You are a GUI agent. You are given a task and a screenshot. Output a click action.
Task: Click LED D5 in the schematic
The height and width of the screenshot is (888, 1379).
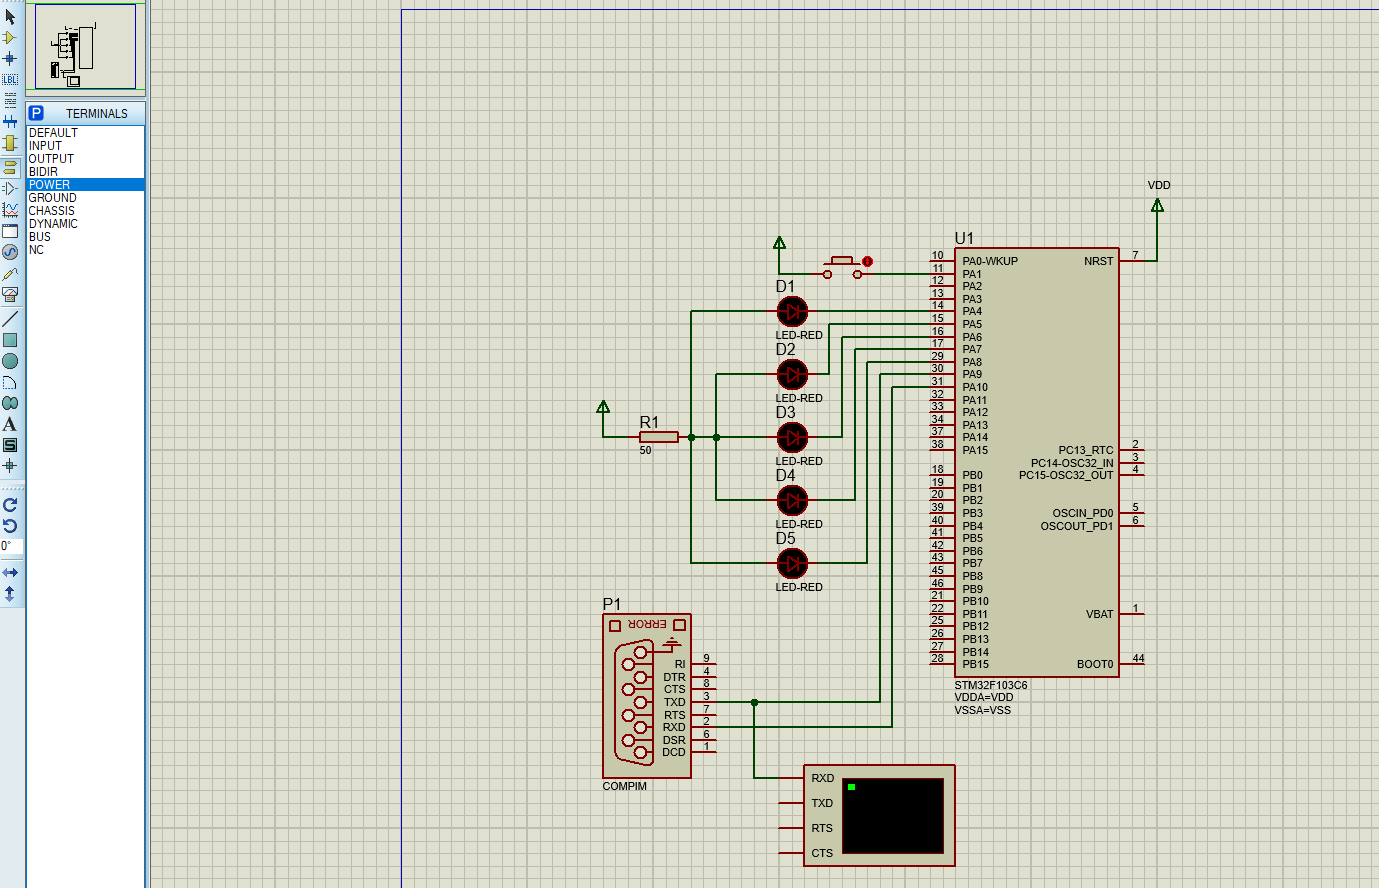point(792,563)
